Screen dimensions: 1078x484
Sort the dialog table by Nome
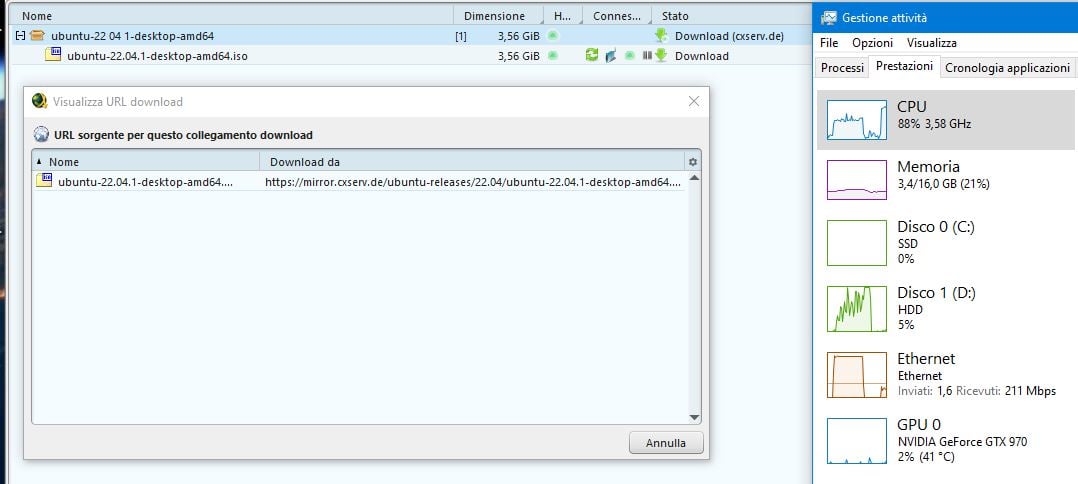[146, 162]
